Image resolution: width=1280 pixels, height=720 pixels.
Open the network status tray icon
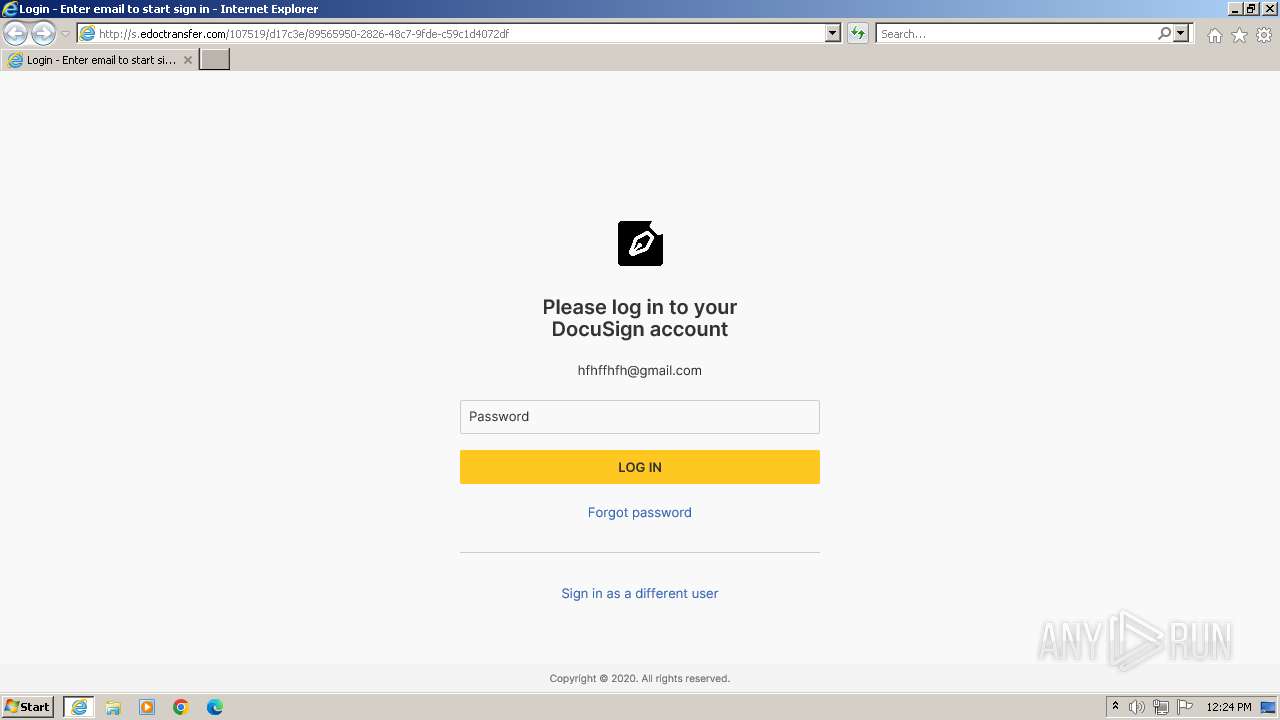coord(1161,707)
